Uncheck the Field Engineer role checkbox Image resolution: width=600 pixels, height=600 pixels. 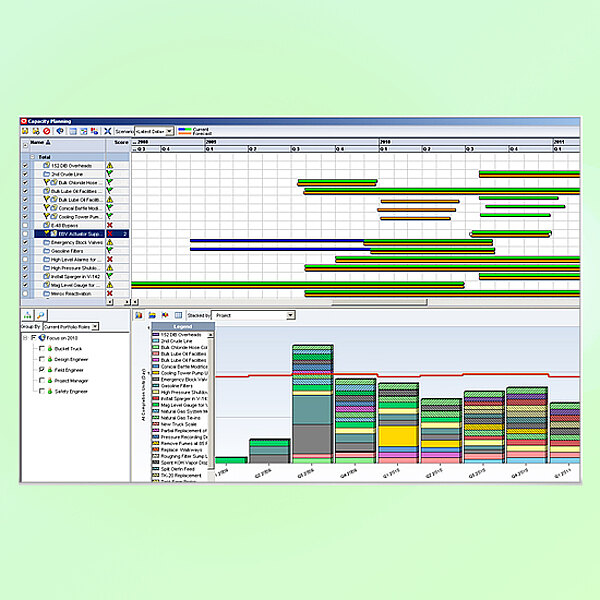41,370
